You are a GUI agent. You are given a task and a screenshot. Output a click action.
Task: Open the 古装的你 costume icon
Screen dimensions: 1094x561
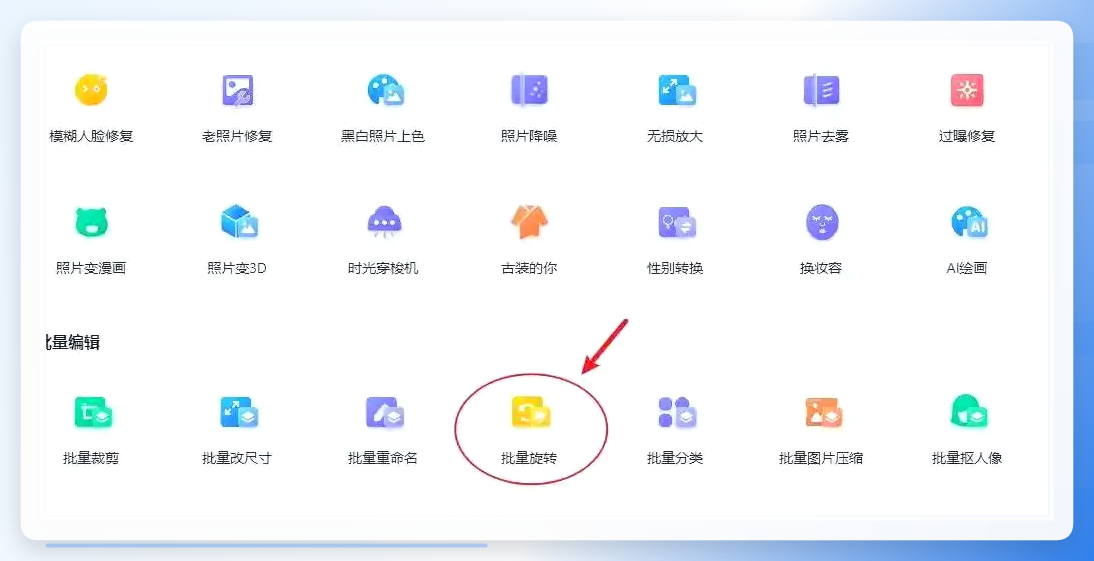tap(529, 222)
